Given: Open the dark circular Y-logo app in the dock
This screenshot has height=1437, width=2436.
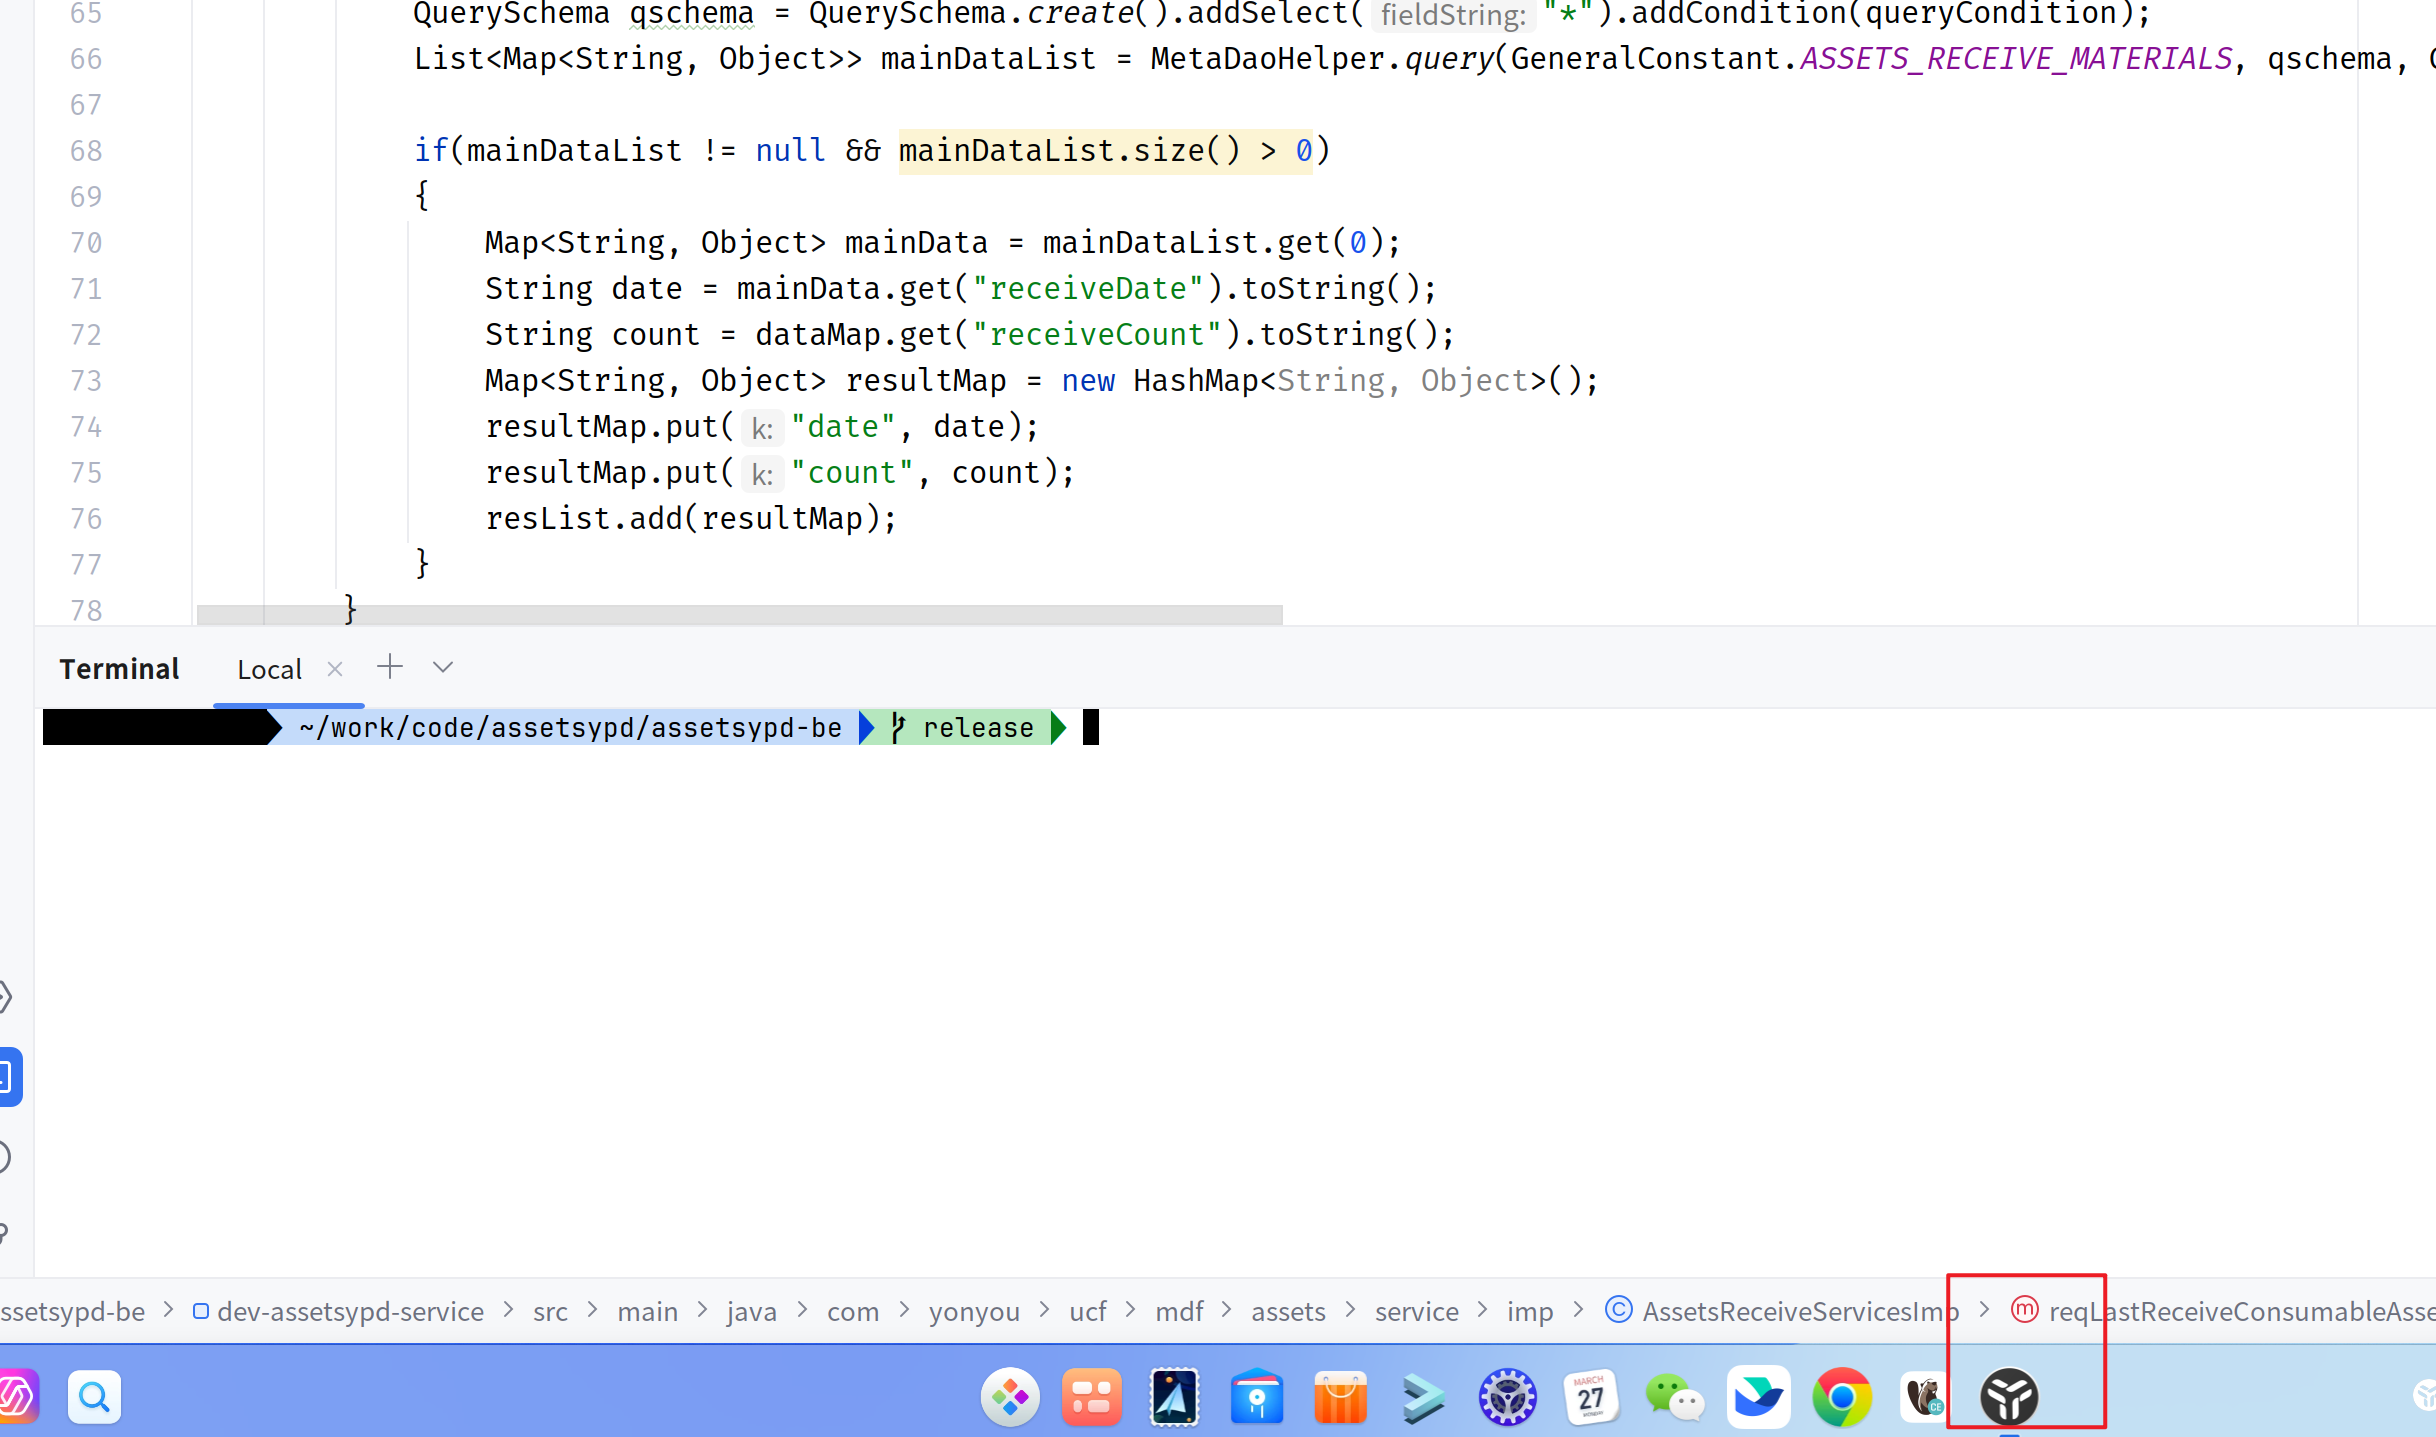Looking at the screenshot, I should tap(2009, 1397).
